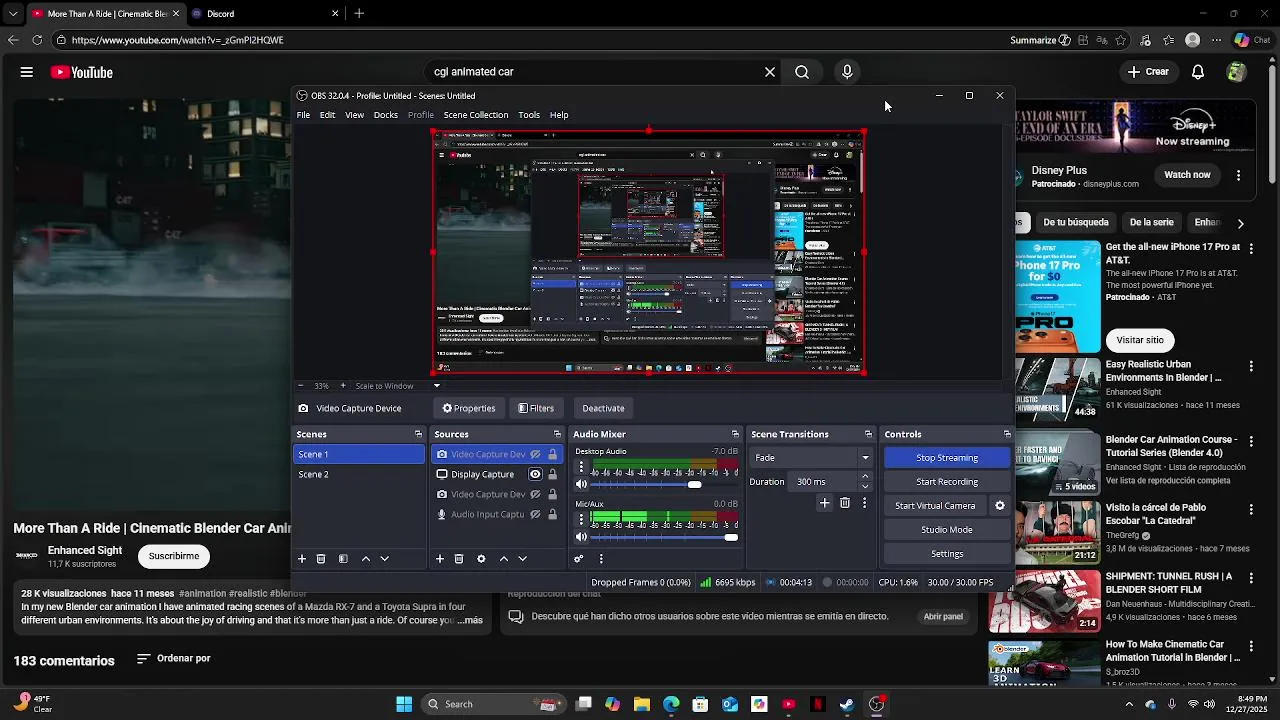1280x720 pixels.
Task: Show the Audio Input Capture source
Action: [535, 514]
